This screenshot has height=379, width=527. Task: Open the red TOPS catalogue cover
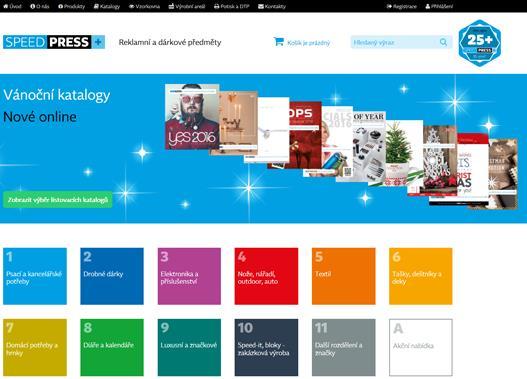tap(305, 134)
